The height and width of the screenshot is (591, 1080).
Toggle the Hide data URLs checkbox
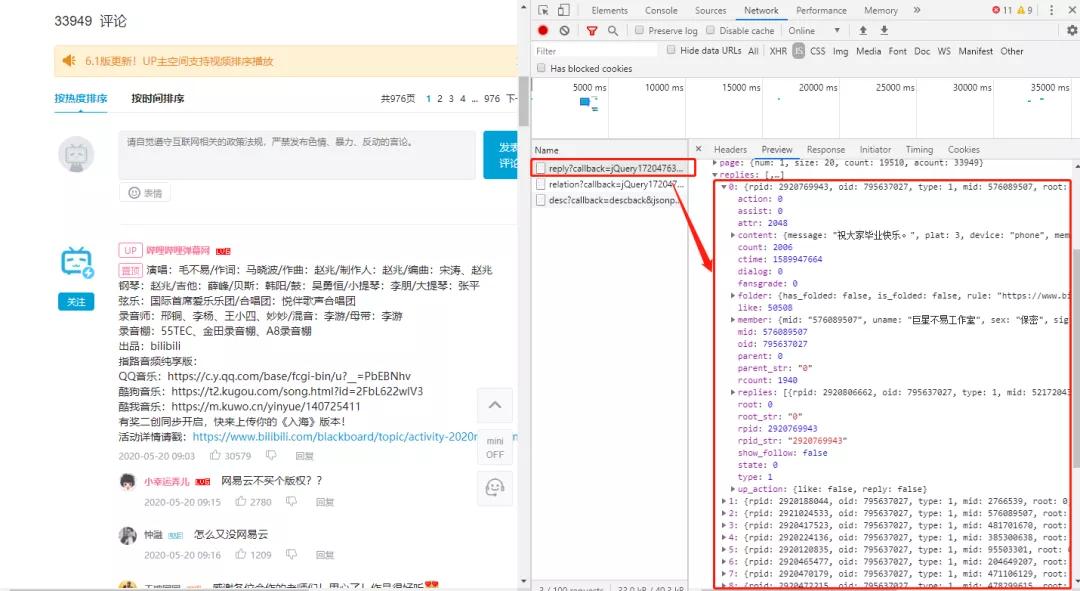pyautogui.click(x=670, y=51)
